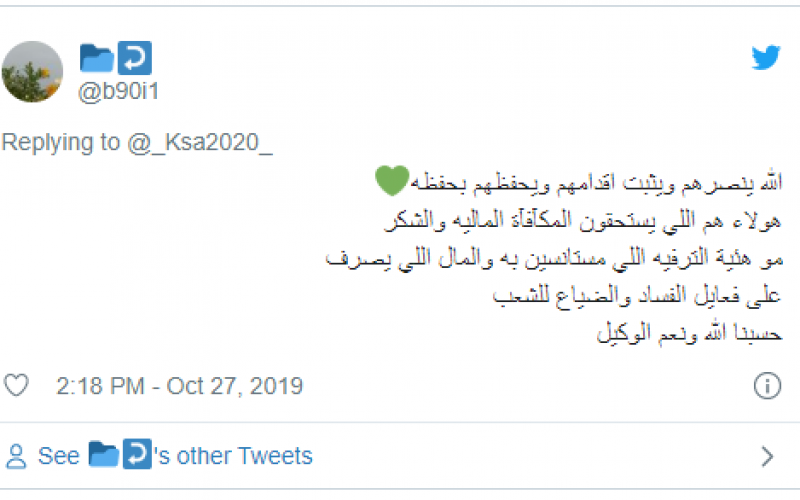
Task: Like the tweet with the heart icon
Action: pyautogui.click(x=16, y=385)
